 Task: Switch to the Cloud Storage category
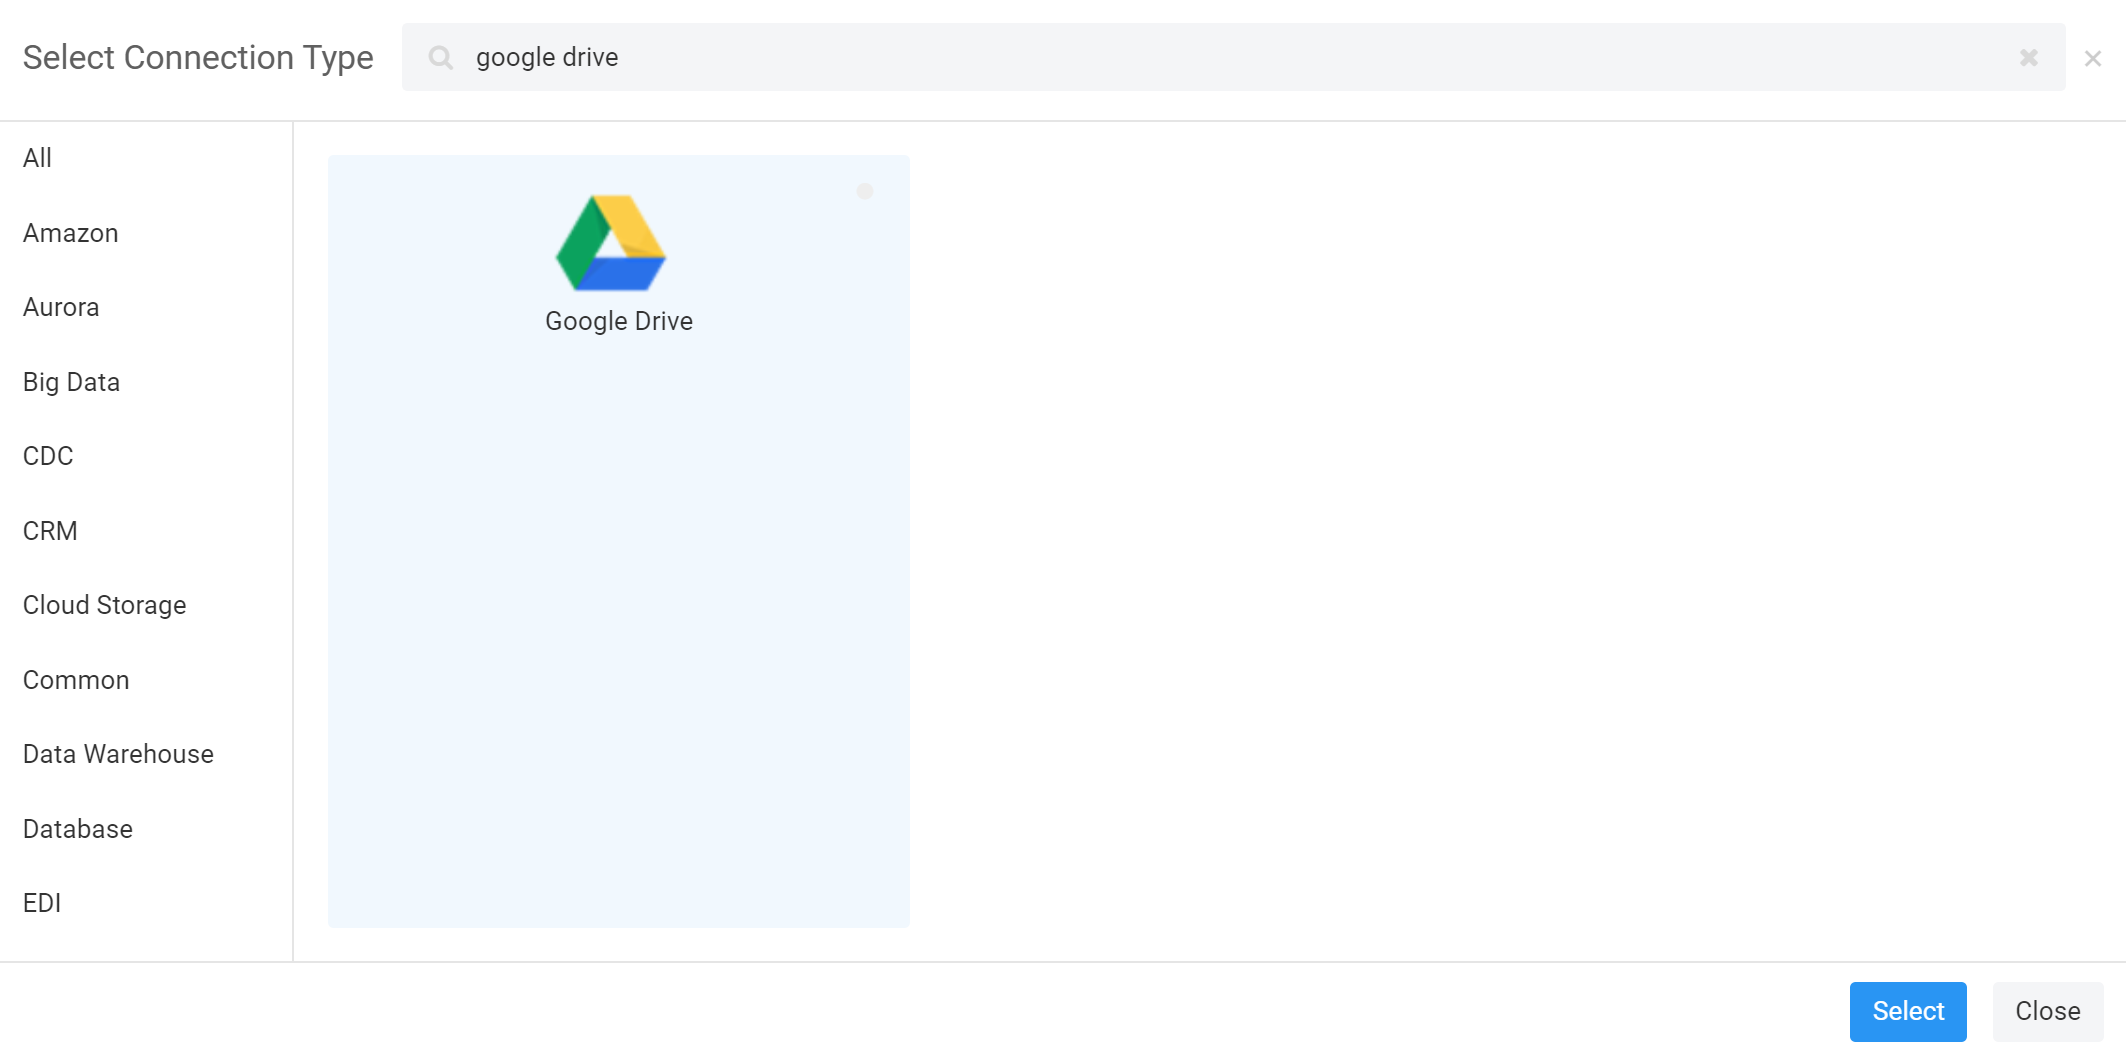pyautogui.click(x=105, y=605)
